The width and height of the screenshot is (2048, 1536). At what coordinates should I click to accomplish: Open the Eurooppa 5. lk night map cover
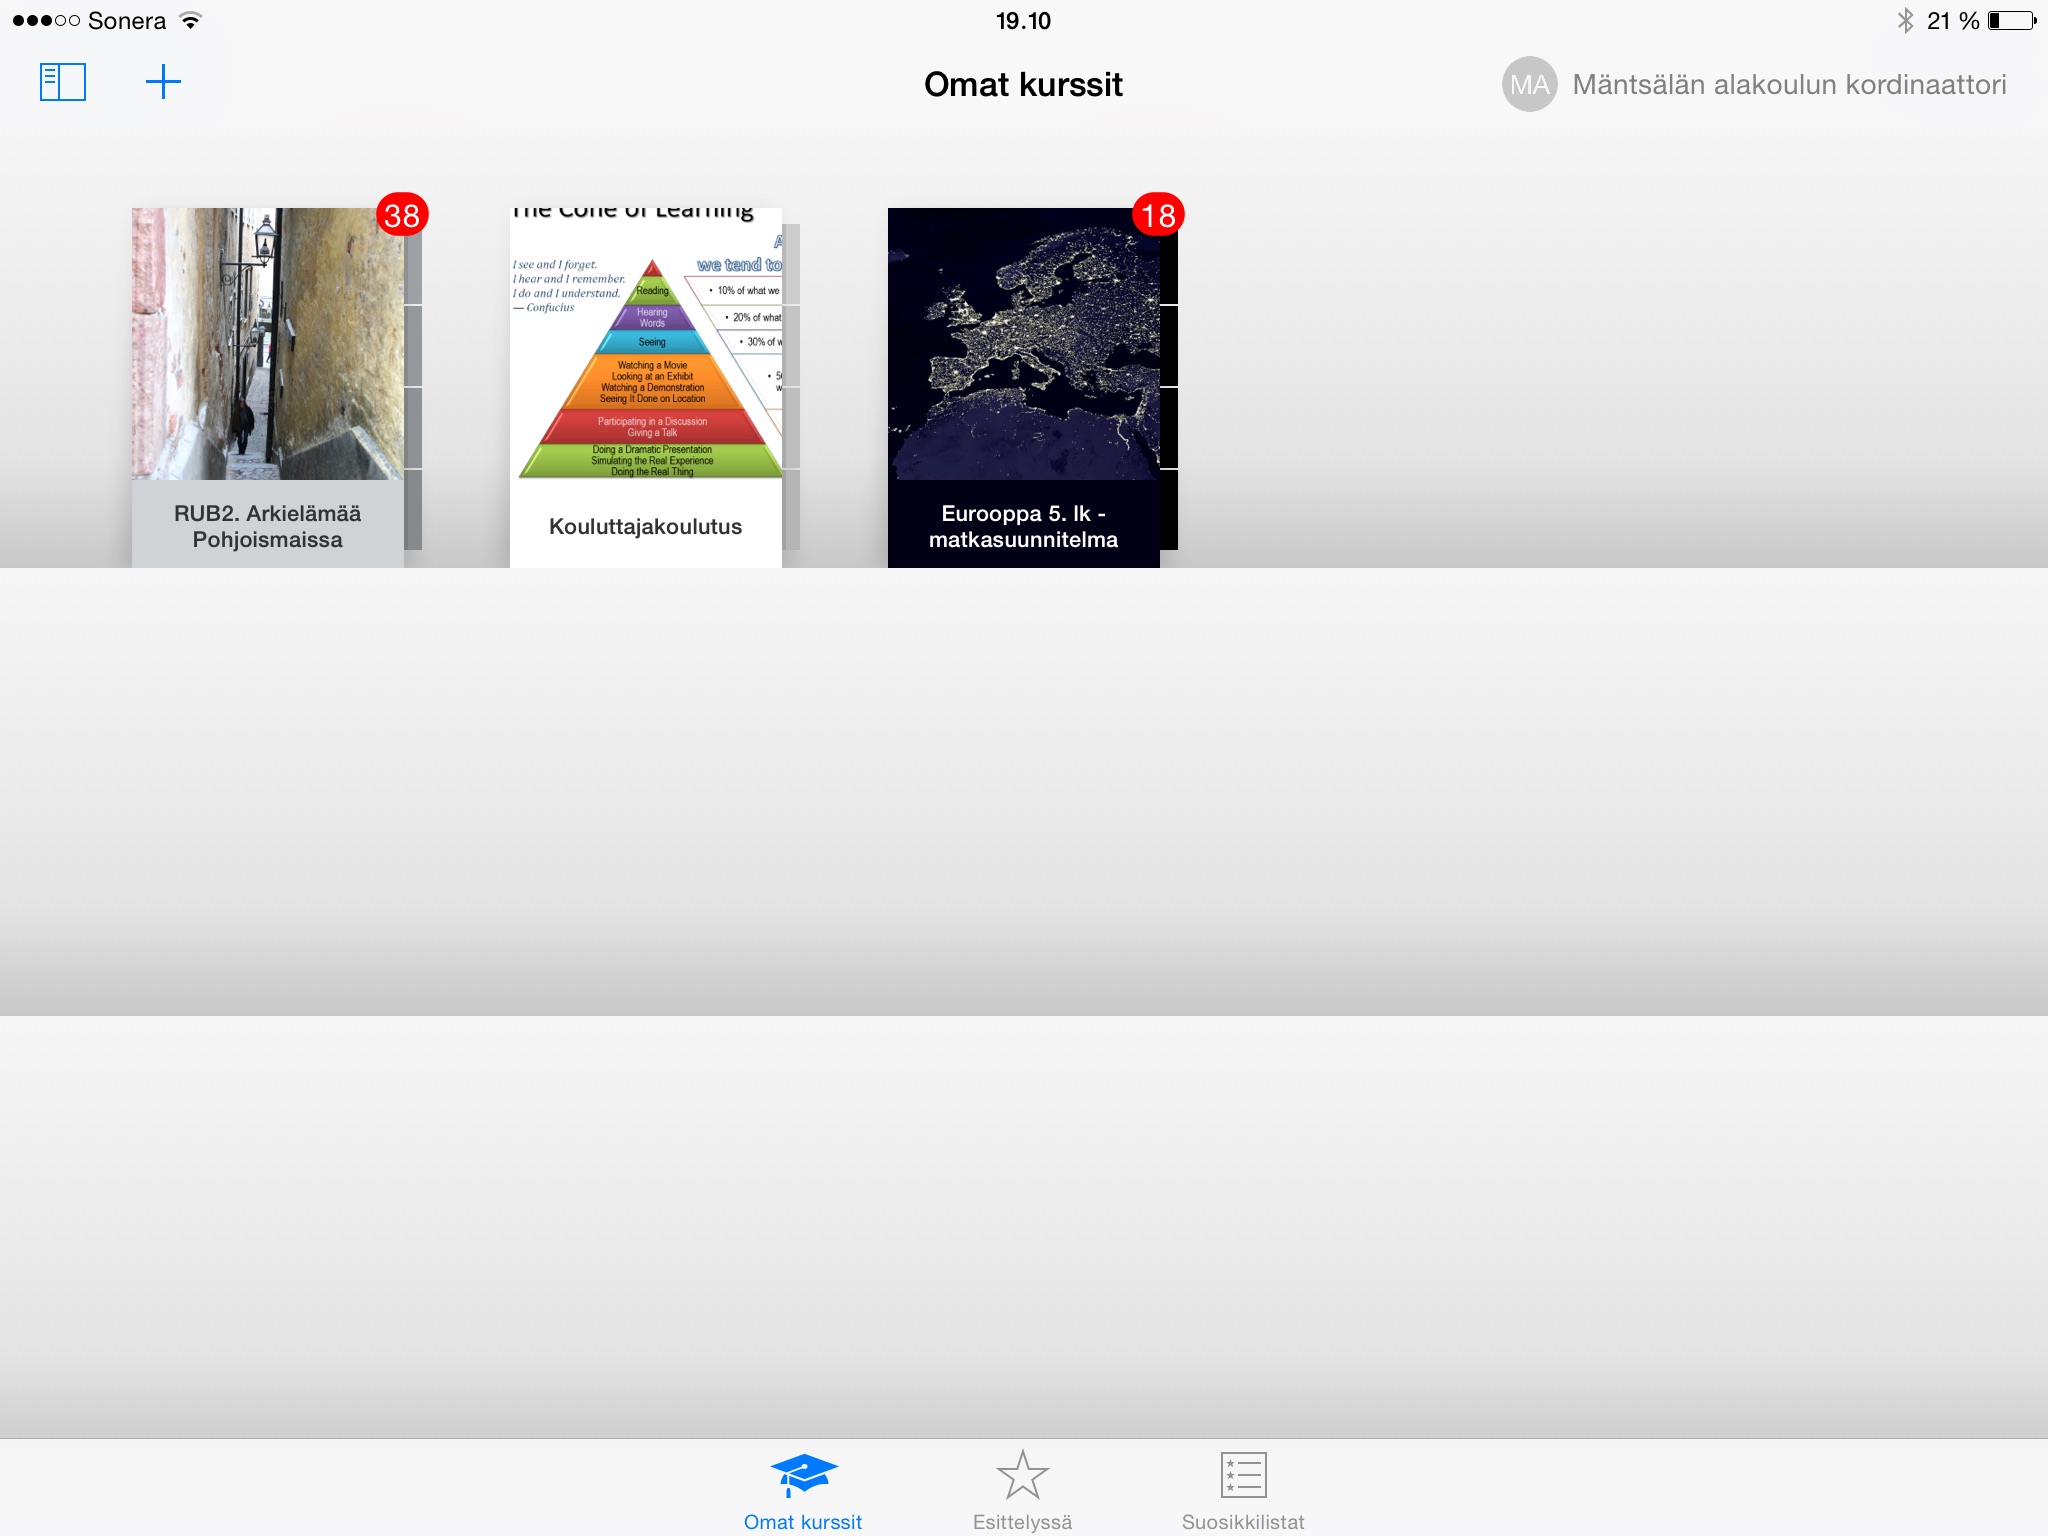click(x=1023, y=344)
